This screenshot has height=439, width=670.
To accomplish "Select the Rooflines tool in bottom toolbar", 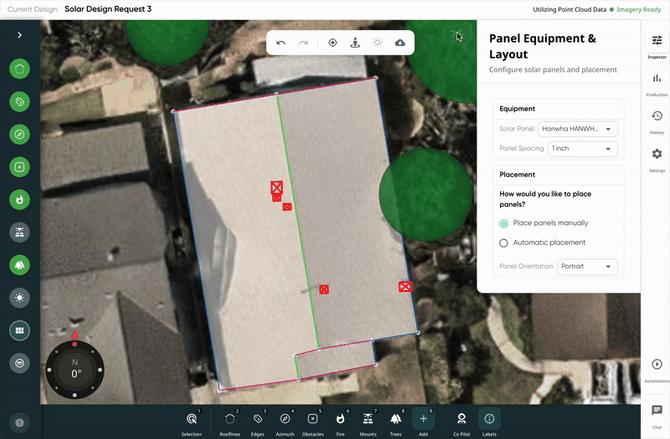I will coord(230,420).
